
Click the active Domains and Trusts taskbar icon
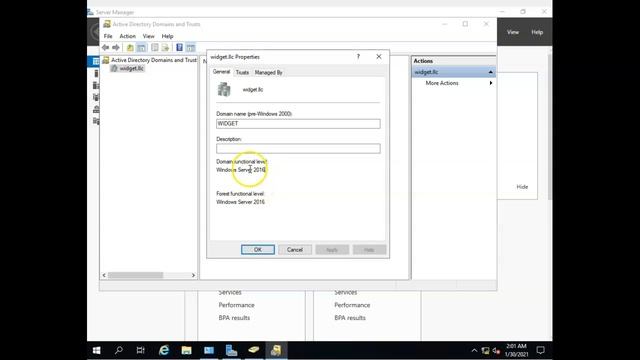click(276, 350)
